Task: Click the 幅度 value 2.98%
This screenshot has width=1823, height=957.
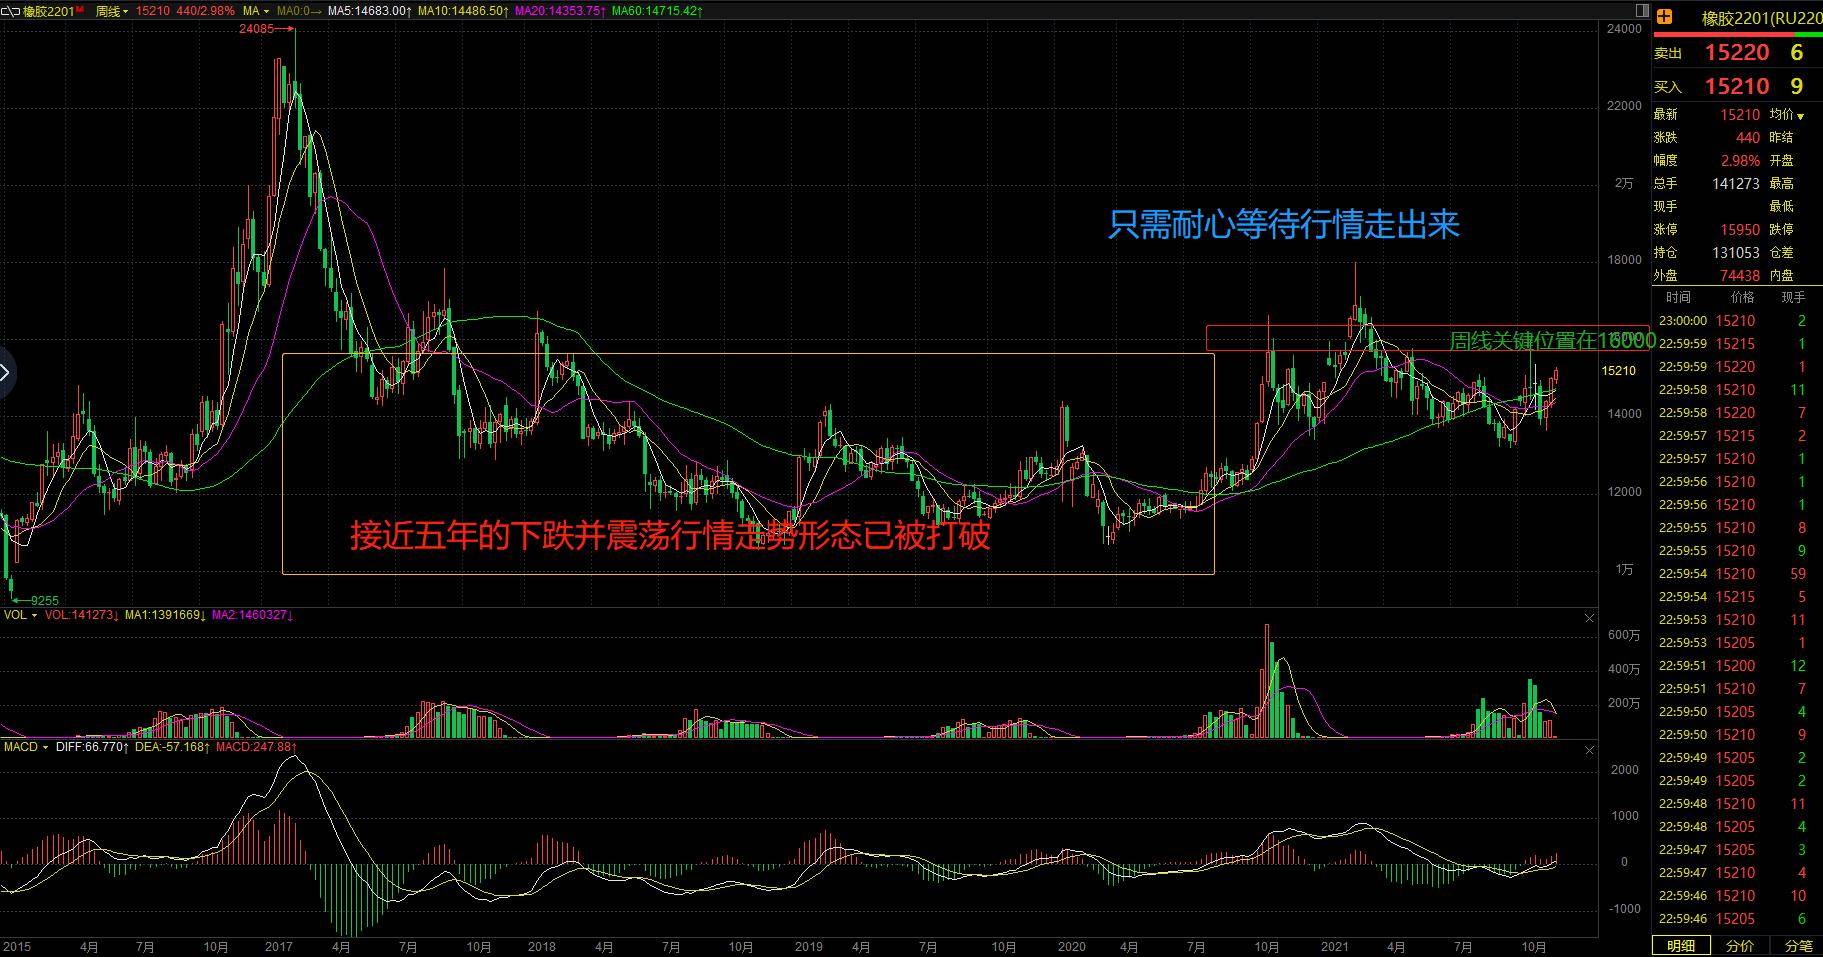Action: point(1740,161)
